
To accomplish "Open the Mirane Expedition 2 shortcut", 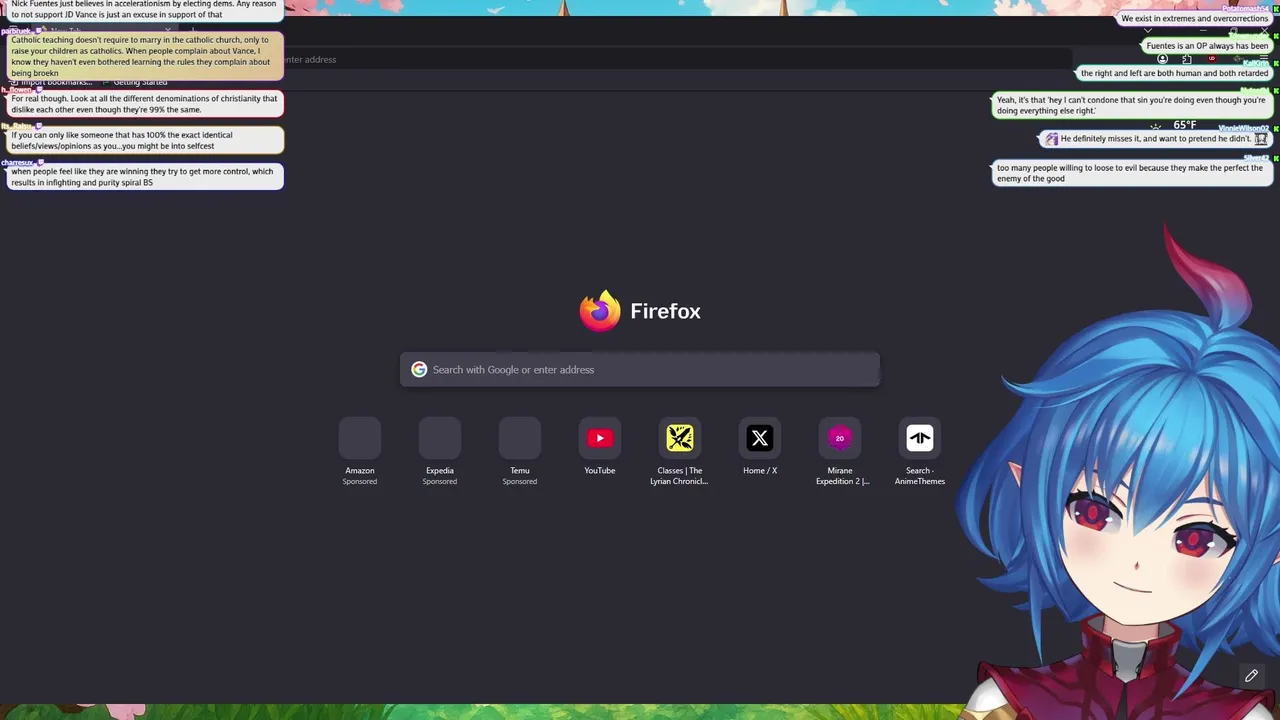I will [840, 438].
